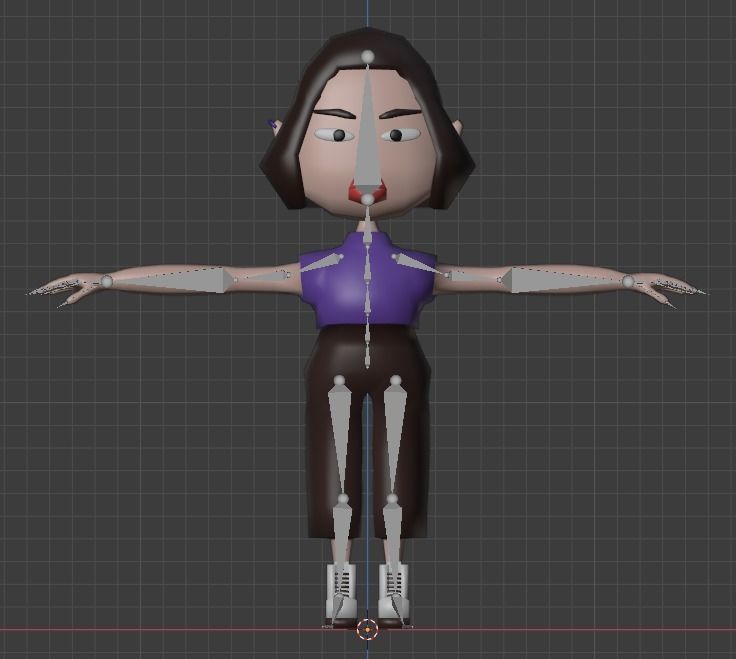Select the neck joint sphere at the mouth
The height and width of the screenshot is (659, 736).
[368, 200]
